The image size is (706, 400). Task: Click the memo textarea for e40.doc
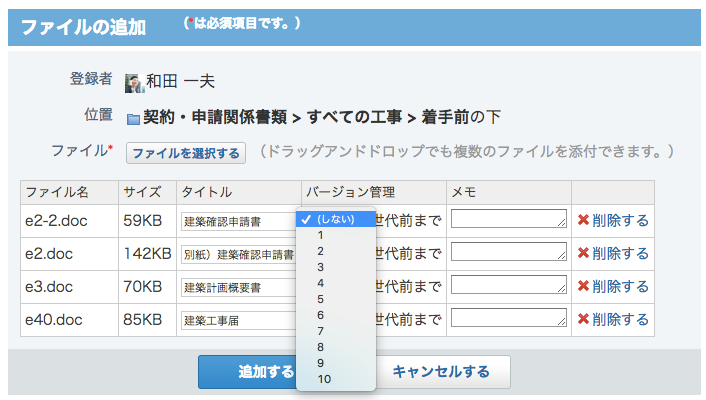coord(508,319)
